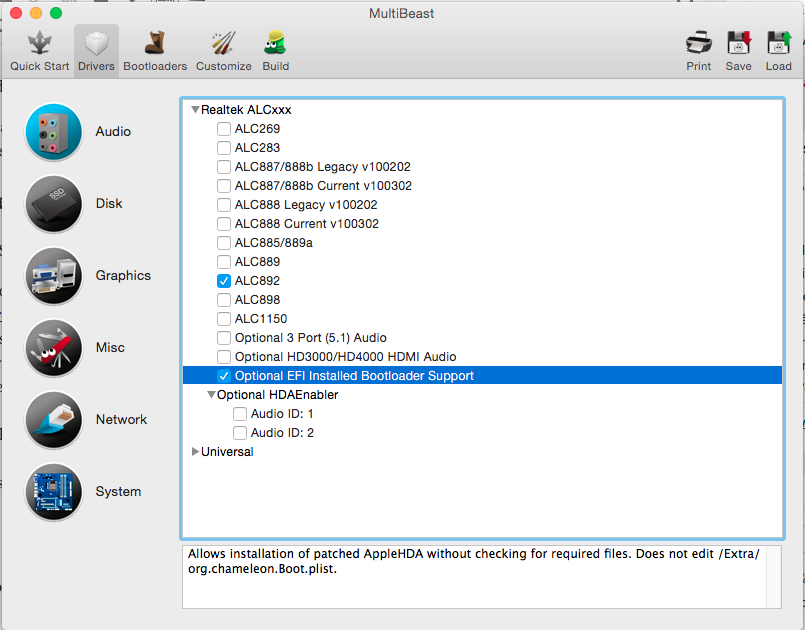Enable Optional 3 Port (5.1) Audio checkbox
The image size is (805, 630).
[x=224, y=338]
